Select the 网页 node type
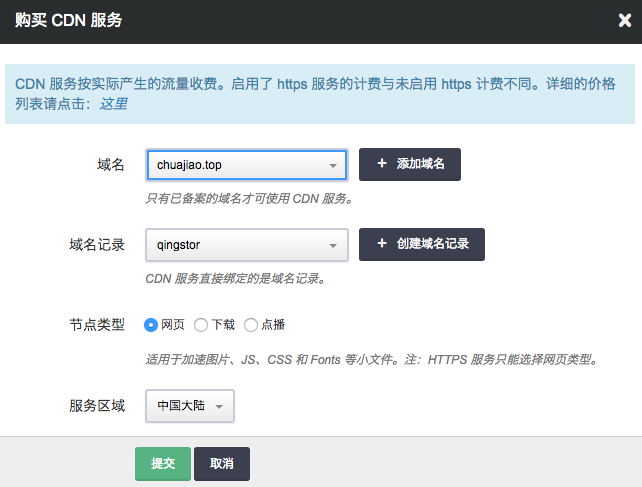Screen dimensions: 642x487 click(151, 325)
